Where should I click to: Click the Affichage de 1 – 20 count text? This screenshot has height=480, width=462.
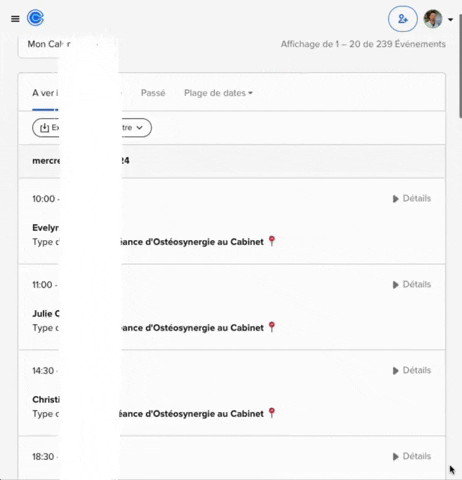point(363,44)
